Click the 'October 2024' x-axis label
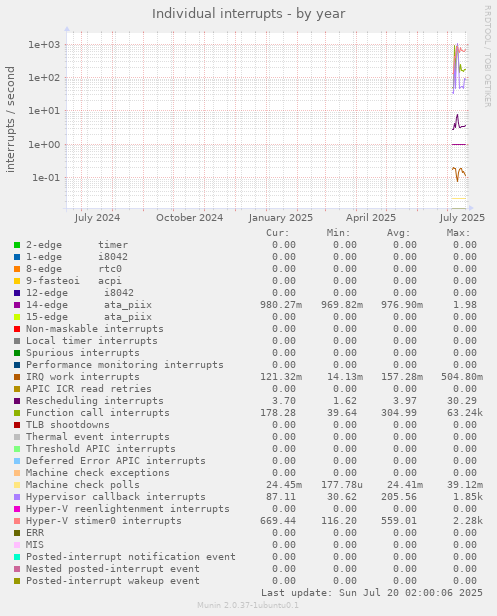The height and width of the screenshot is (616, 497). (x=189, y=218)
